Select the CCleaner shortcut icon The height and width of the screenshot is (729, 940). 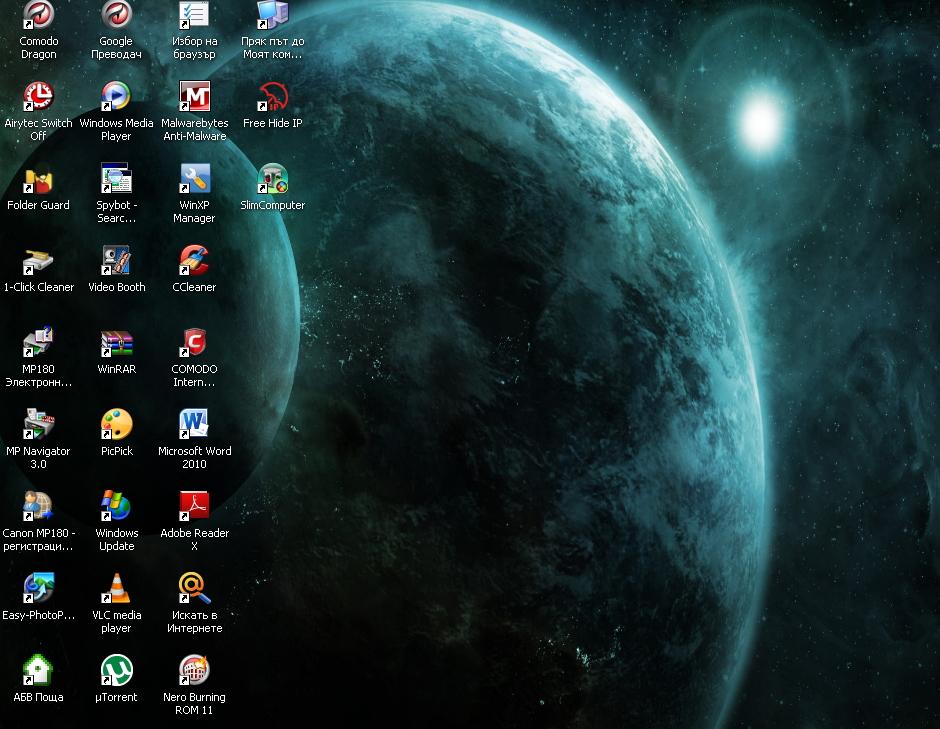[194, 261]
